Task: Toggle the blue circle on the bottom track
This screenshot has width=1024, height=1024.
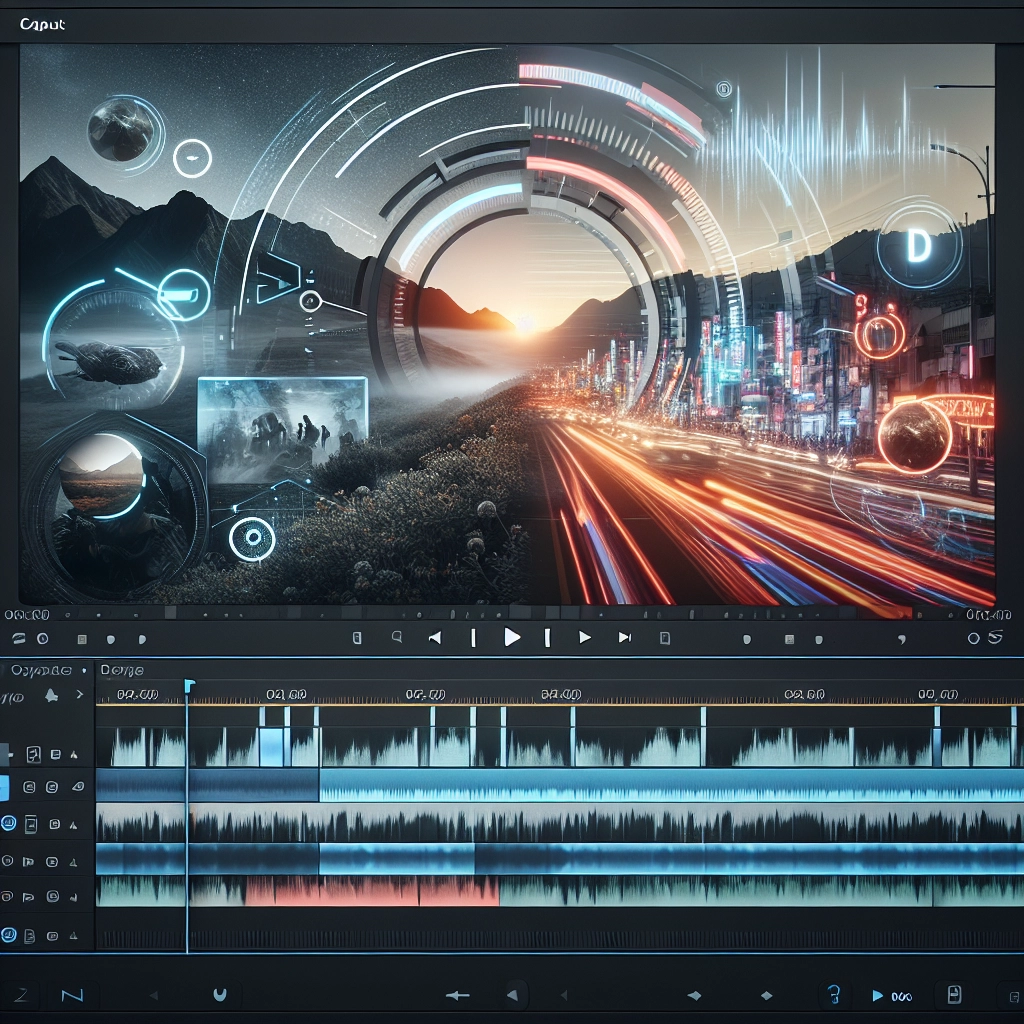Action: tap(9, 935)
